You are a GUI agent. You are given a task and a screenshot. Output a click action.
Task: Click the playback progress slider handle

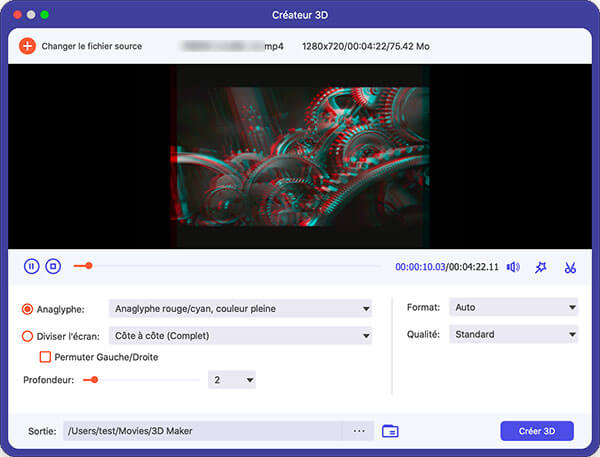(x=89, y=266)
